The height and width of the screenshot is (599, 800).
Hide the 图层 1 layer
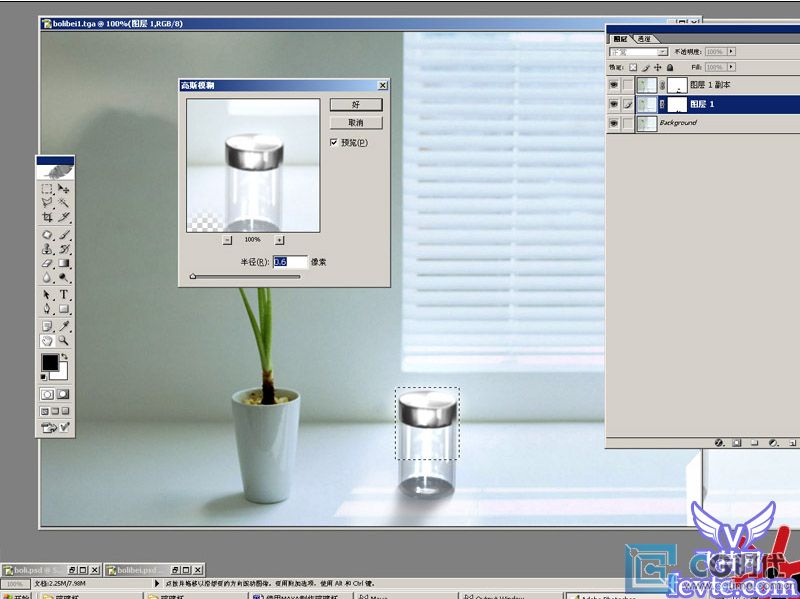pos(614,104)
